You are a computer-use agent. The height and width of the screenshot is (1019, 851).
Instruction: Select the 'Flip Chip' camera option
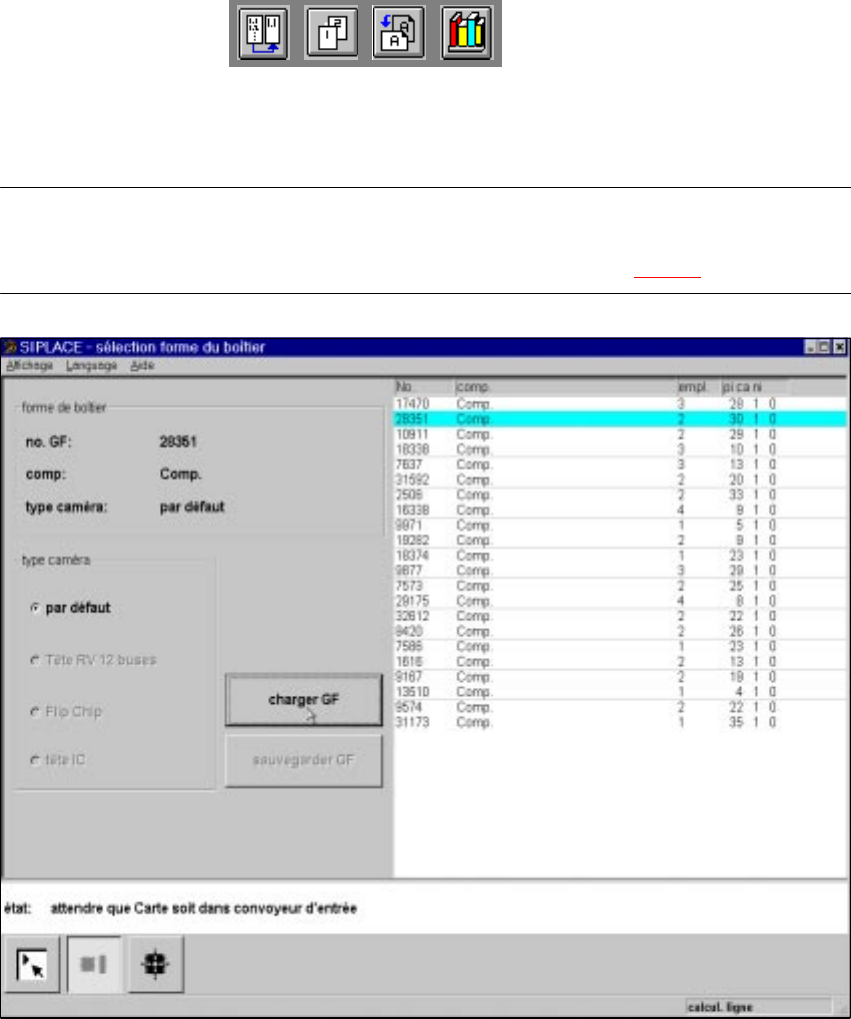(x=66, y=712)
